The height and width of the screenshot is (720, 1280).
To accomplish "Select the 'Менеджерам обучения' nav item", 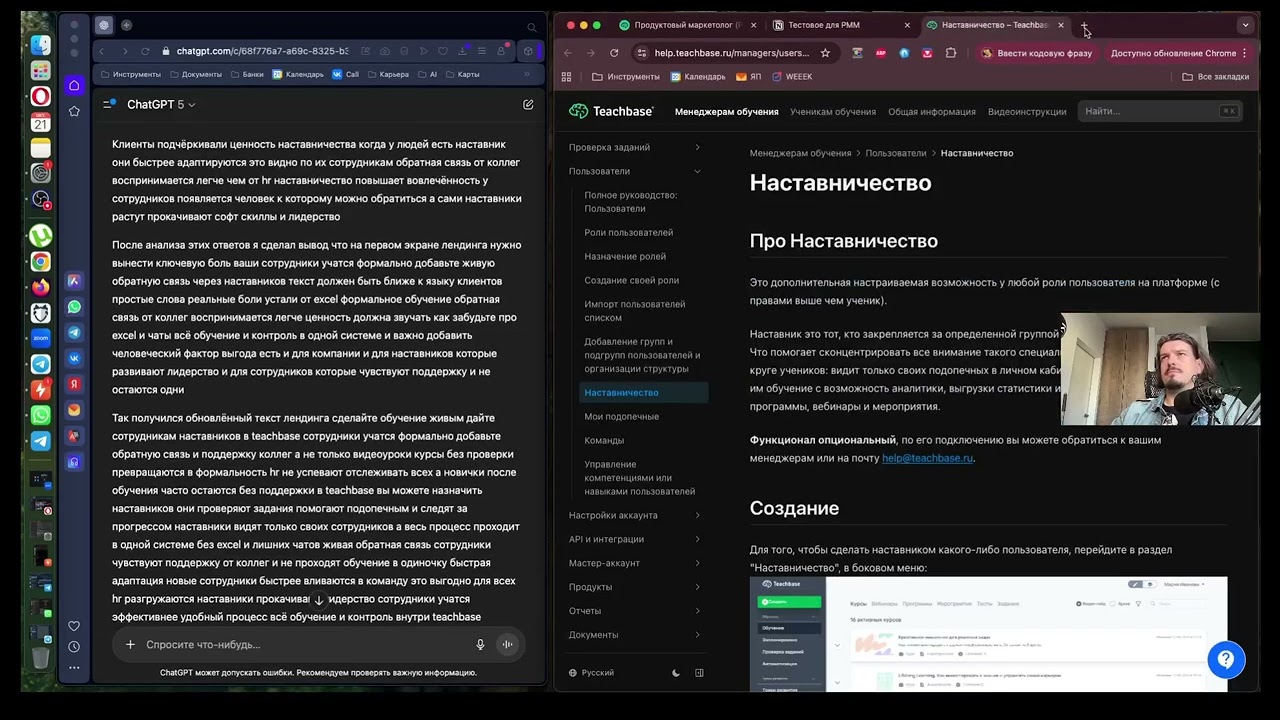I will [727, 112].
